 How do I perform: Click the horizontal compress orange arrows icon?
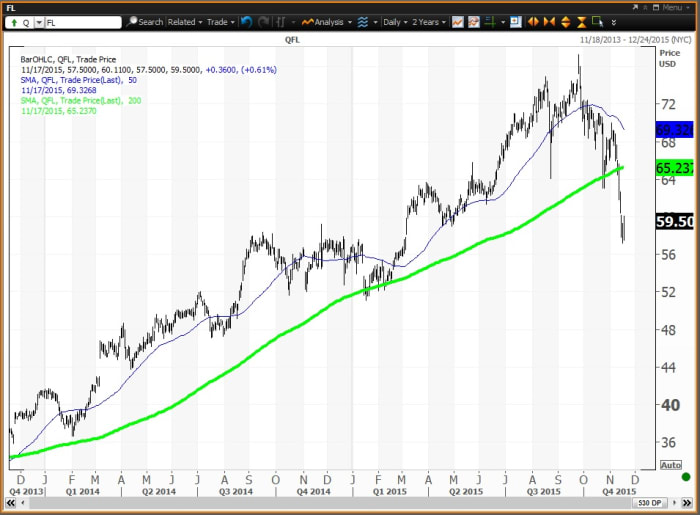(549, 22)
